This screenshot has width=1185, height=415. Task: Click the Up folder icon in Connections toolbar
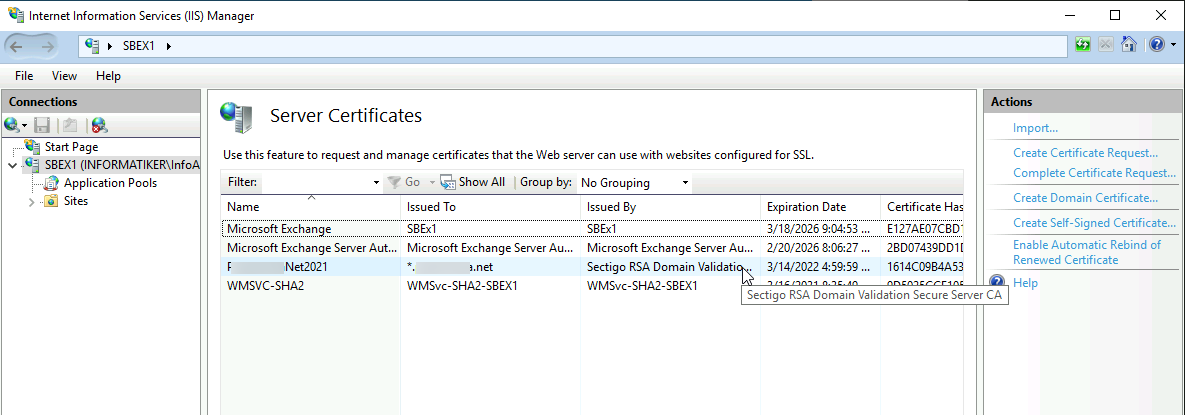coord(70,125)
